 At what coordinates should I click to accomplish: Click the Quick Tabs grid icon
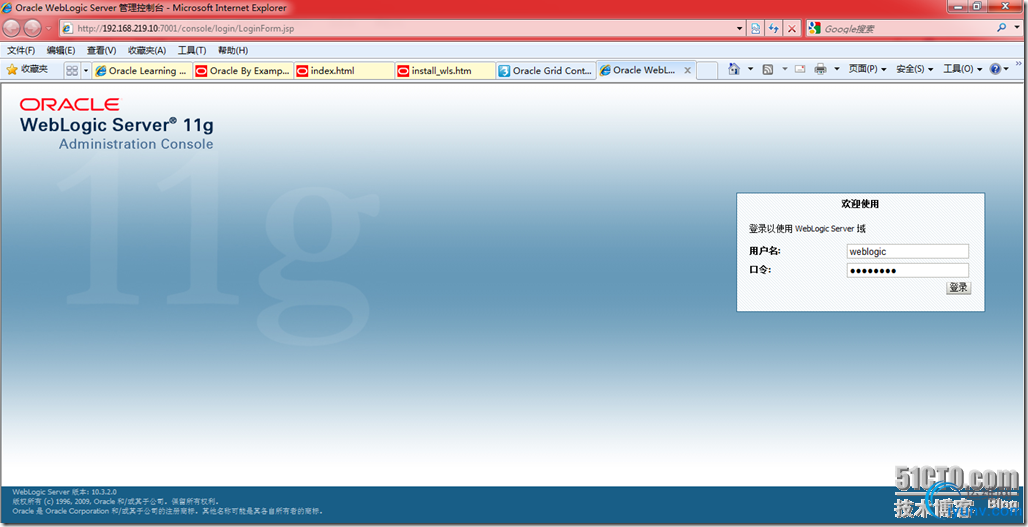tap(72, 71)
